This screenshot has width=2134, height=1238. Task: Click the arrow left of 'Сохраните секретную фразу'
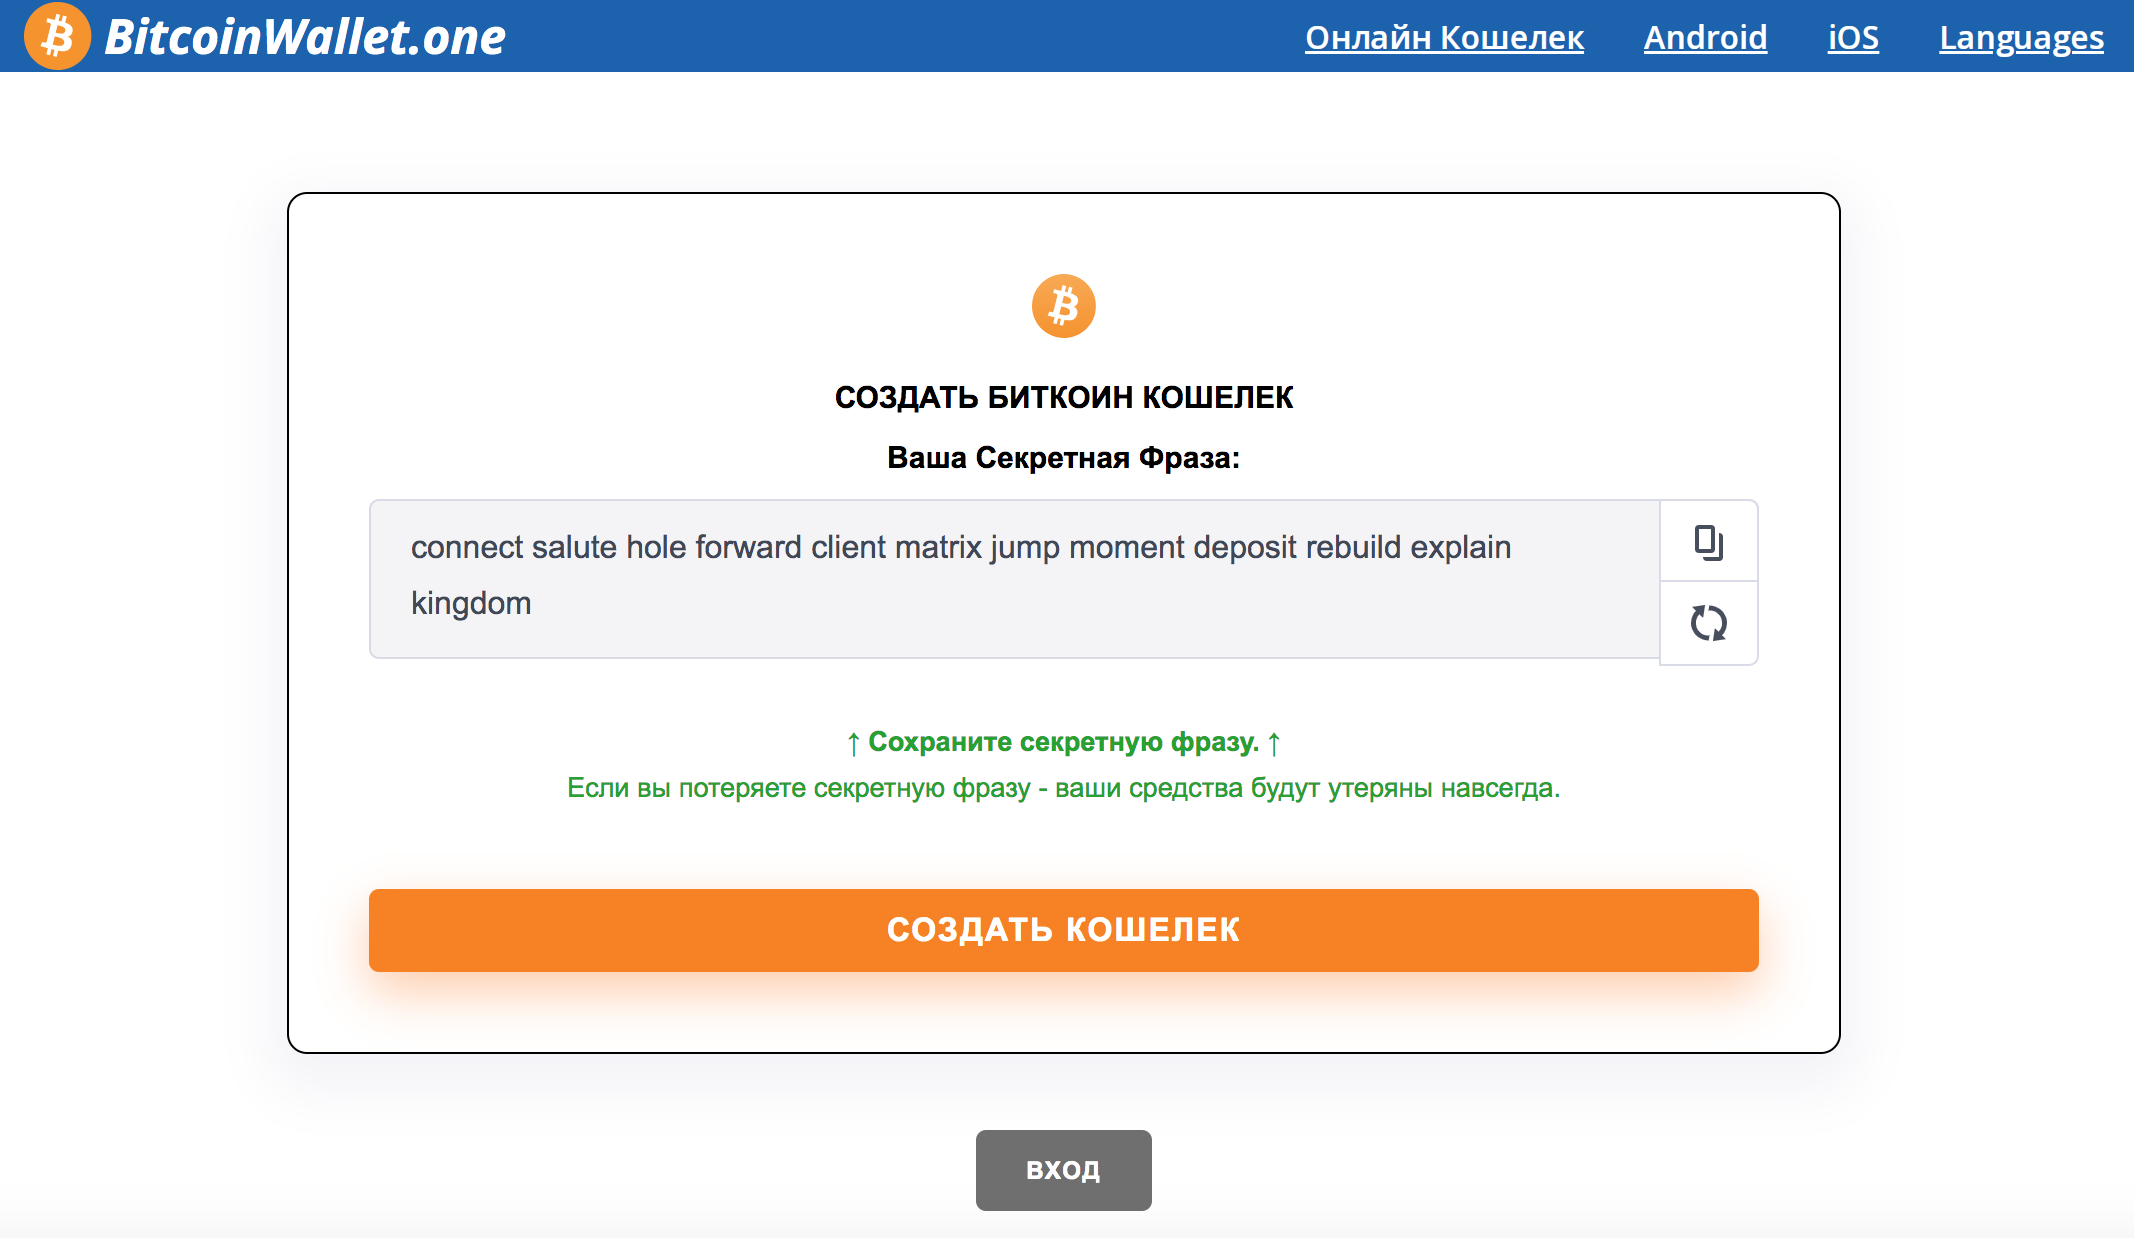click(x=853, y=743)
